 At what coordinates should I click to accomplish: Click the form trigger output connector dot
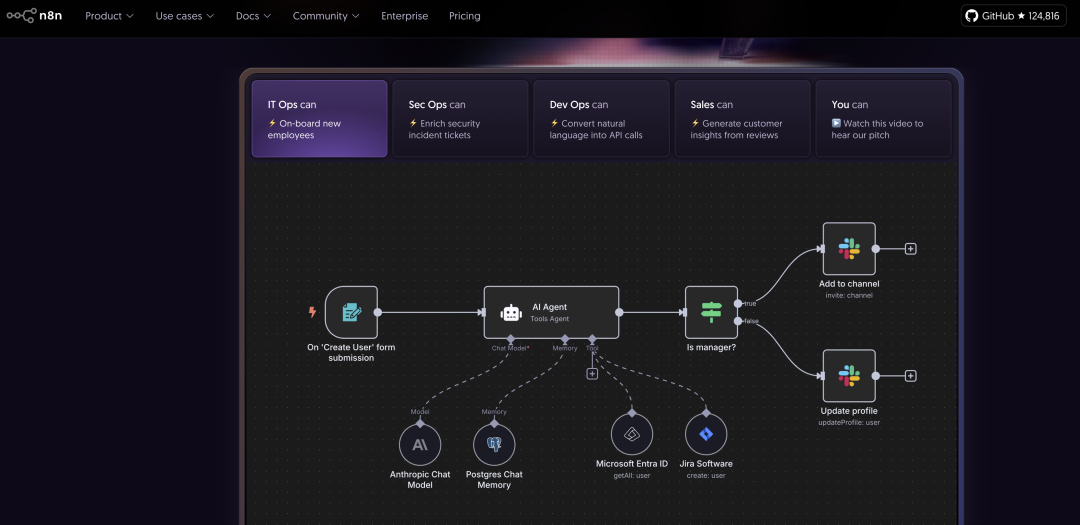377,312
